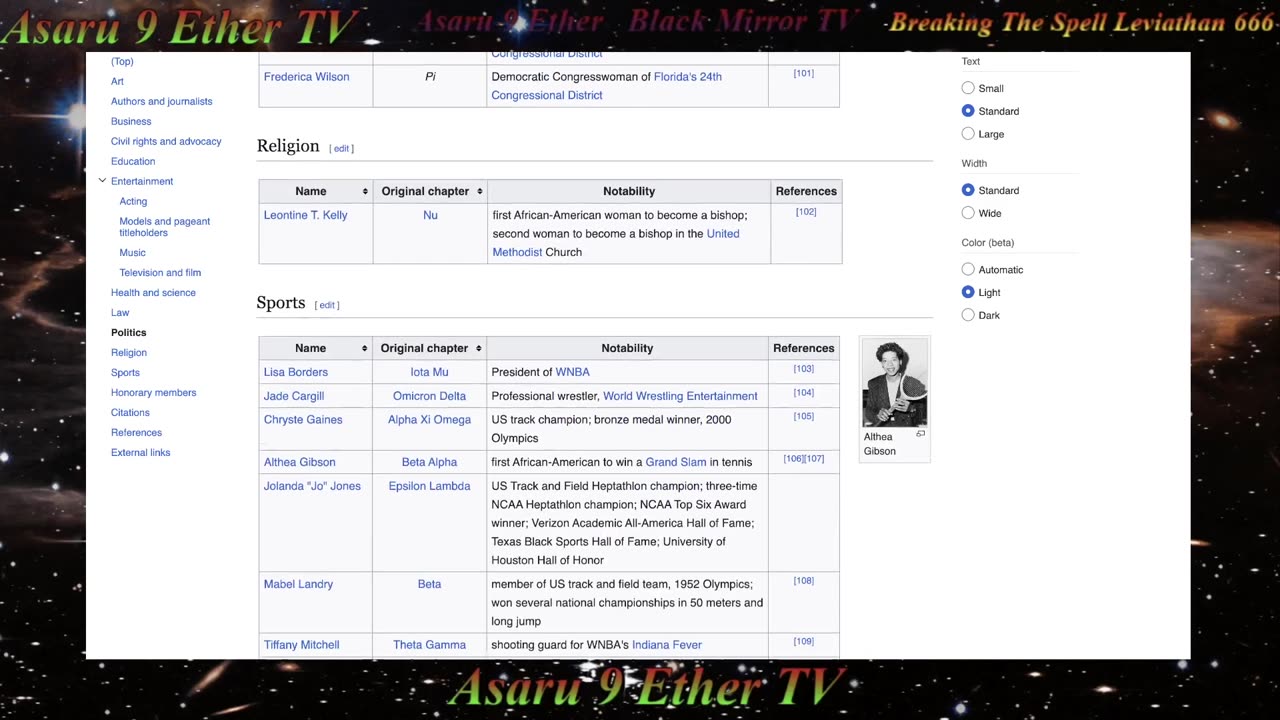
Task: Open the Beta Alpha chapter link
Action: point(429,462)
